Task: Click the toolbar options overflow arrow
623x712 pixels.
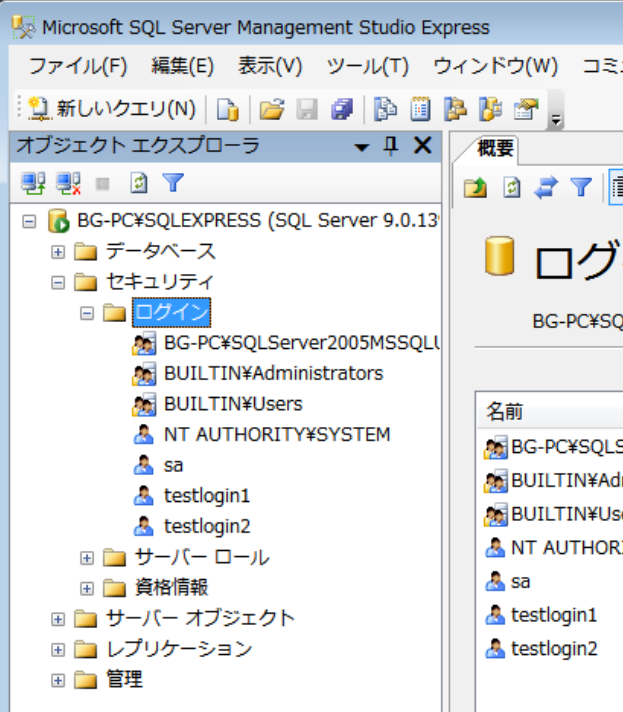Action: coord(556,120)
